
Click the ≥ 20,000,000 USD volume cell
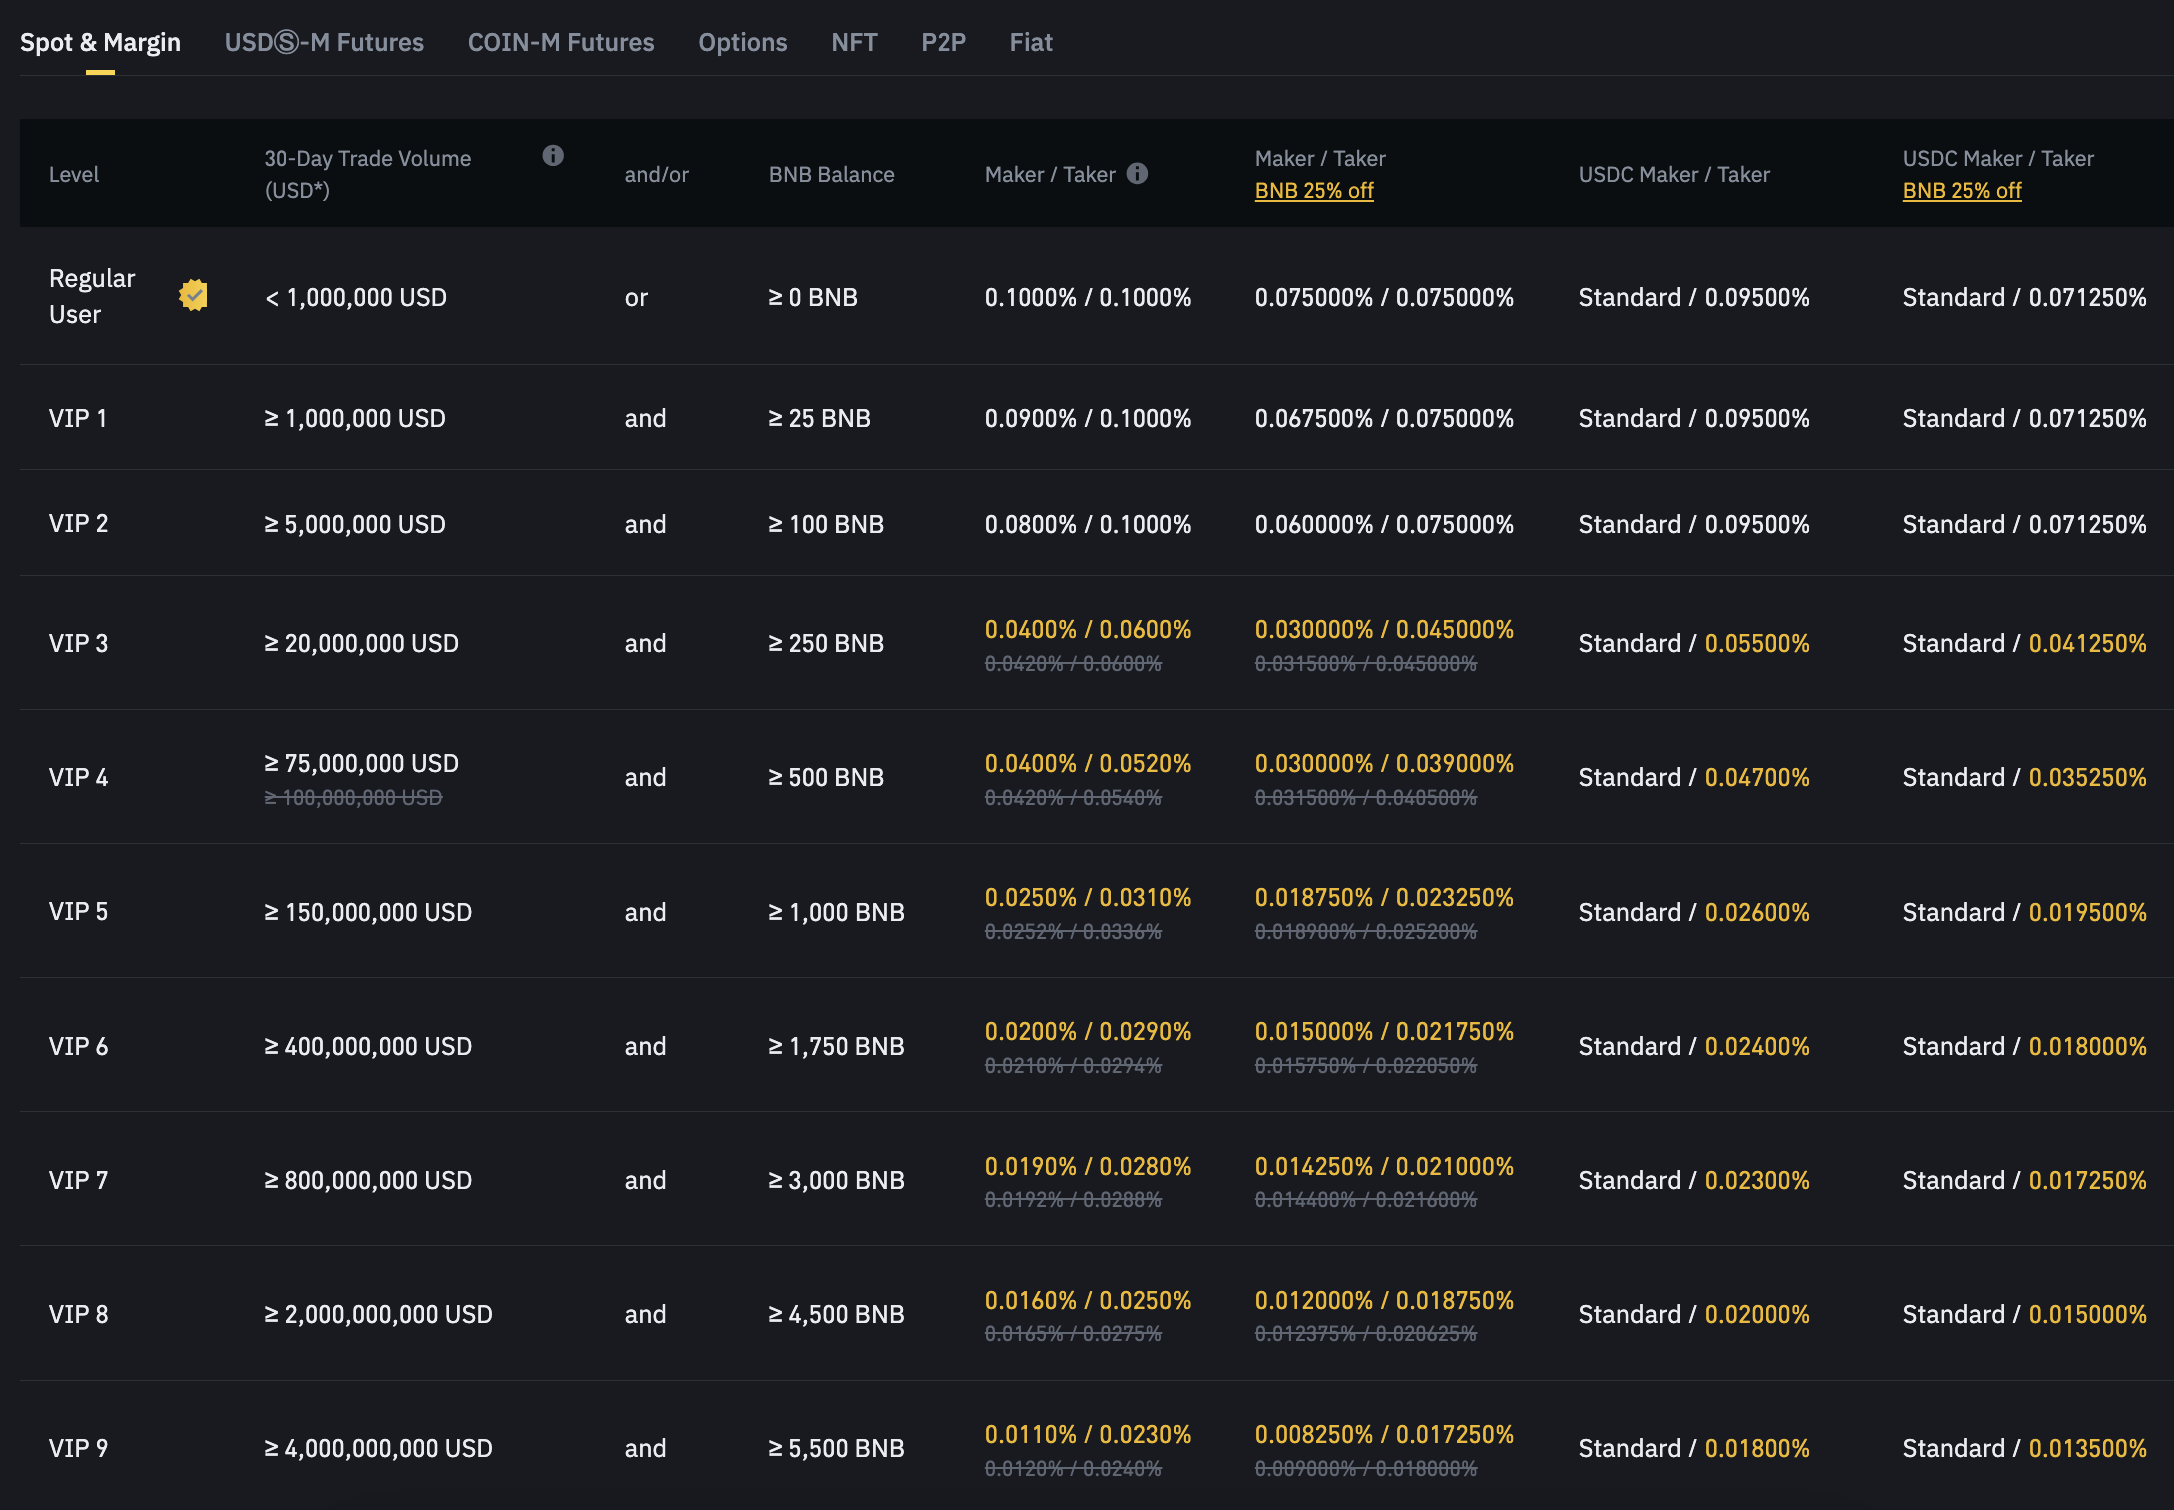[x=361, y=643]
